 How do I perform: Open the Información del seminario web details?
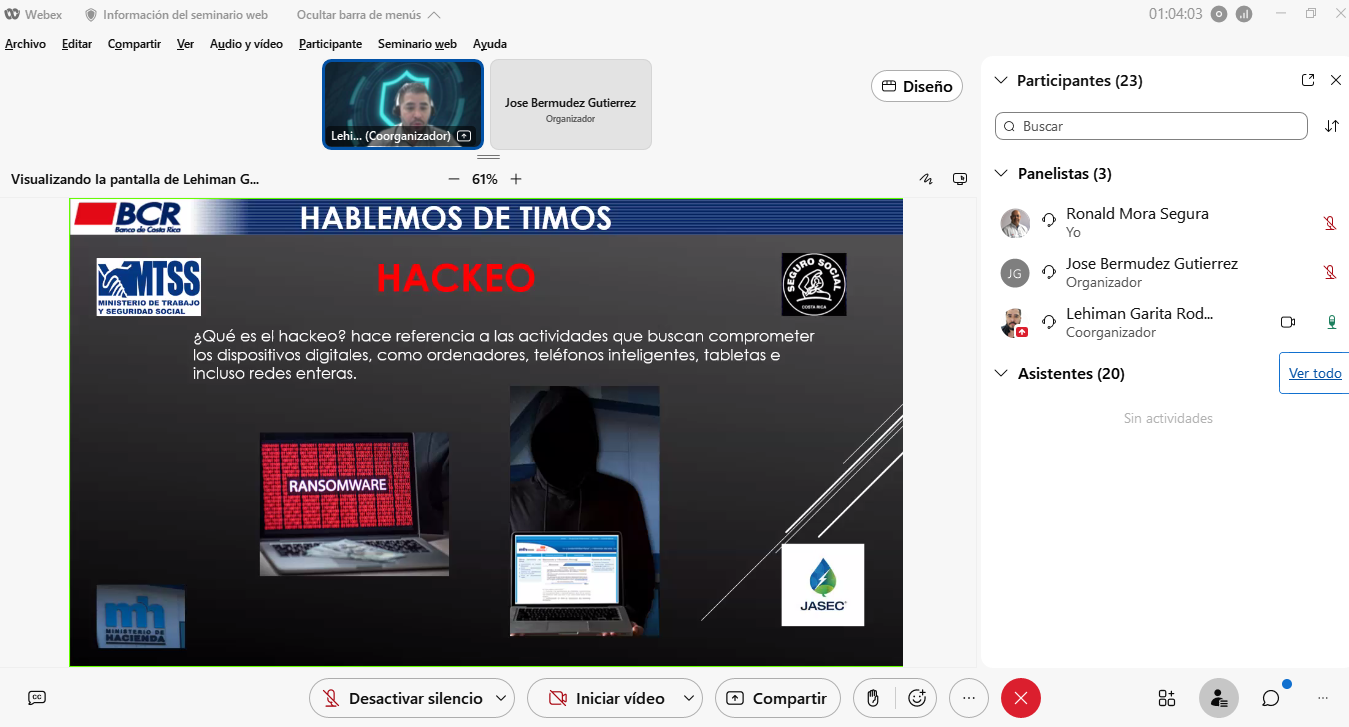pos(176,15)
